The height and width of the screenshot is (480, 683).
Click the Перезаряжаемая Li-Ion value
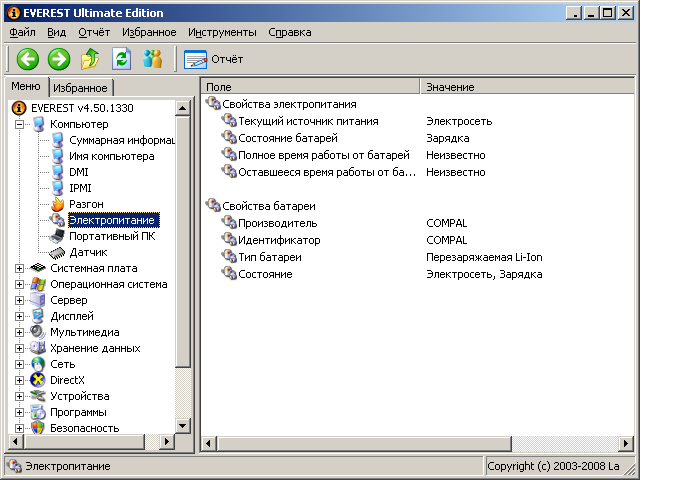(x=484, y=257)
